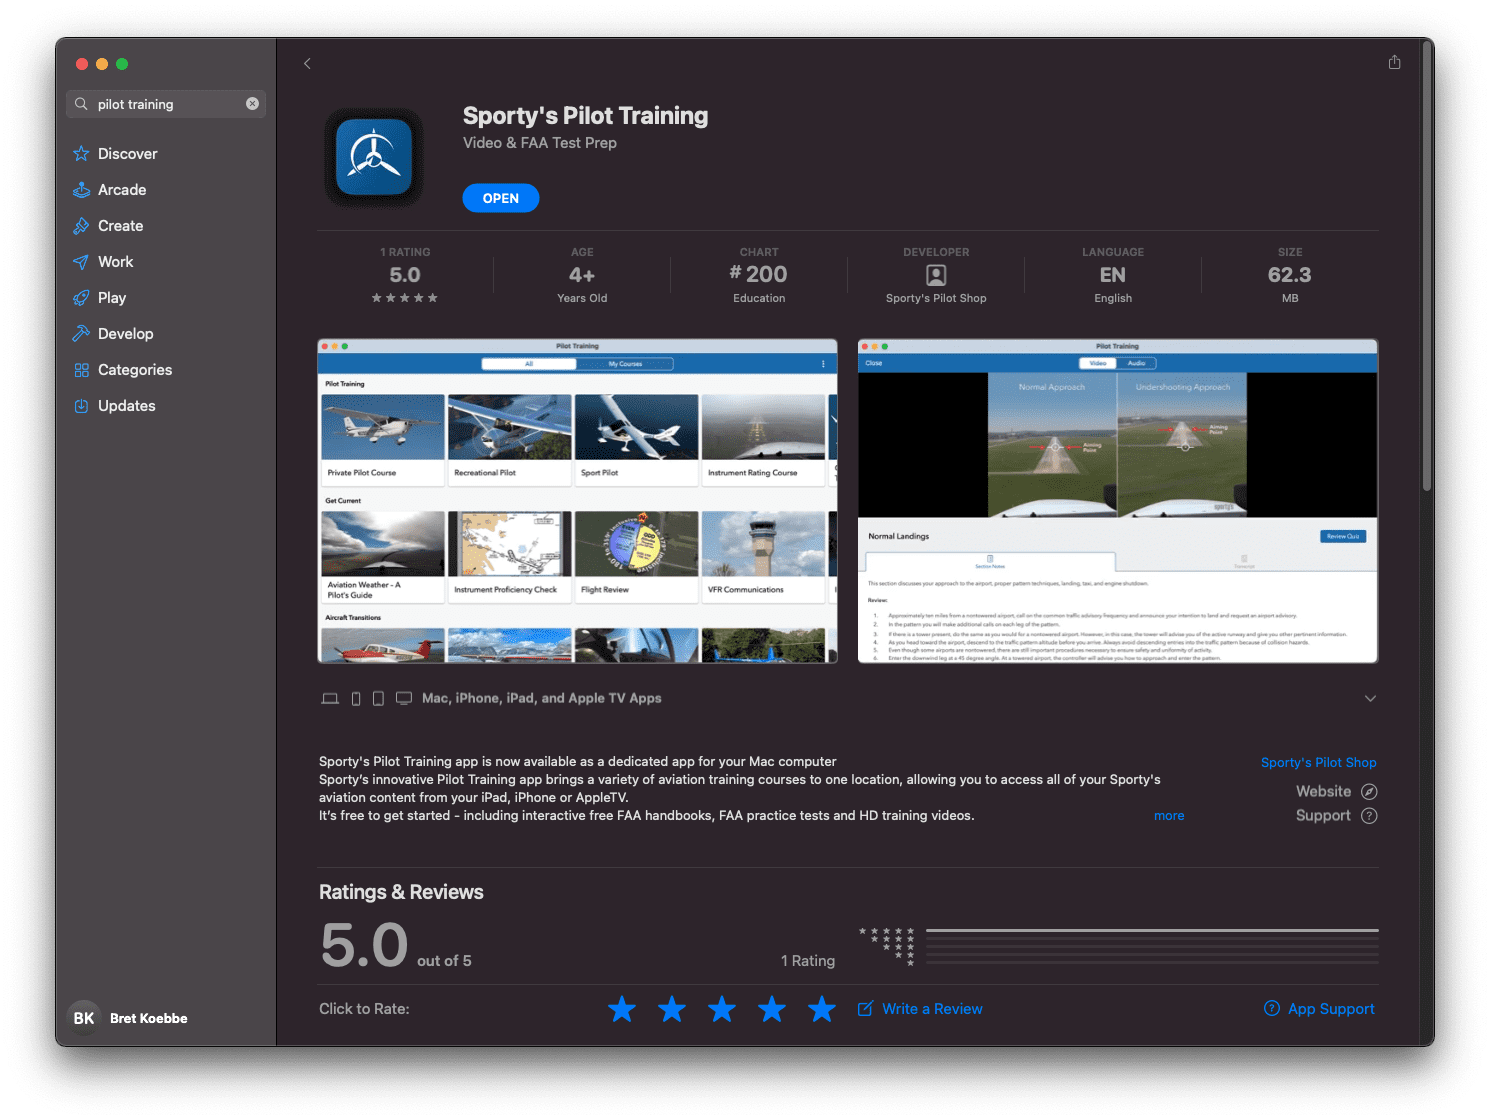Click the EN English language info
The image size is (1490, 1120).
1113,275
